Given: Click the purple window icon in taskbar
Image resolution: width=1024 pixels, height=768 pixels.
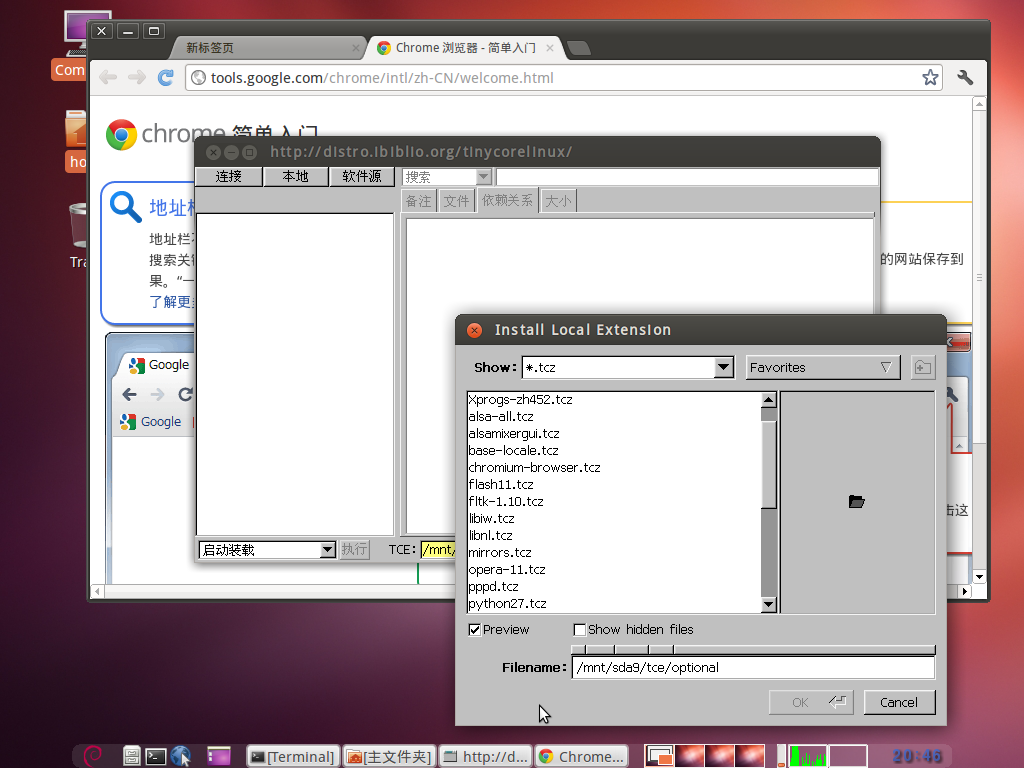Looking at the screenshot, I should point(219,756).
